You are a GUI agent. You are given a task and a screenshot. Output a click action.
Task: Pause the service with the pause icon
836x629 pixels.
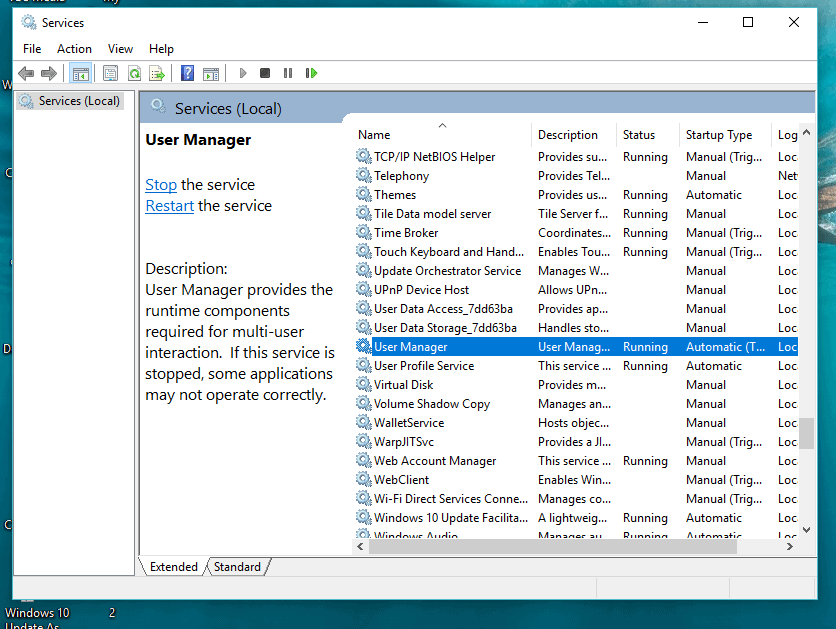point(288,73)
